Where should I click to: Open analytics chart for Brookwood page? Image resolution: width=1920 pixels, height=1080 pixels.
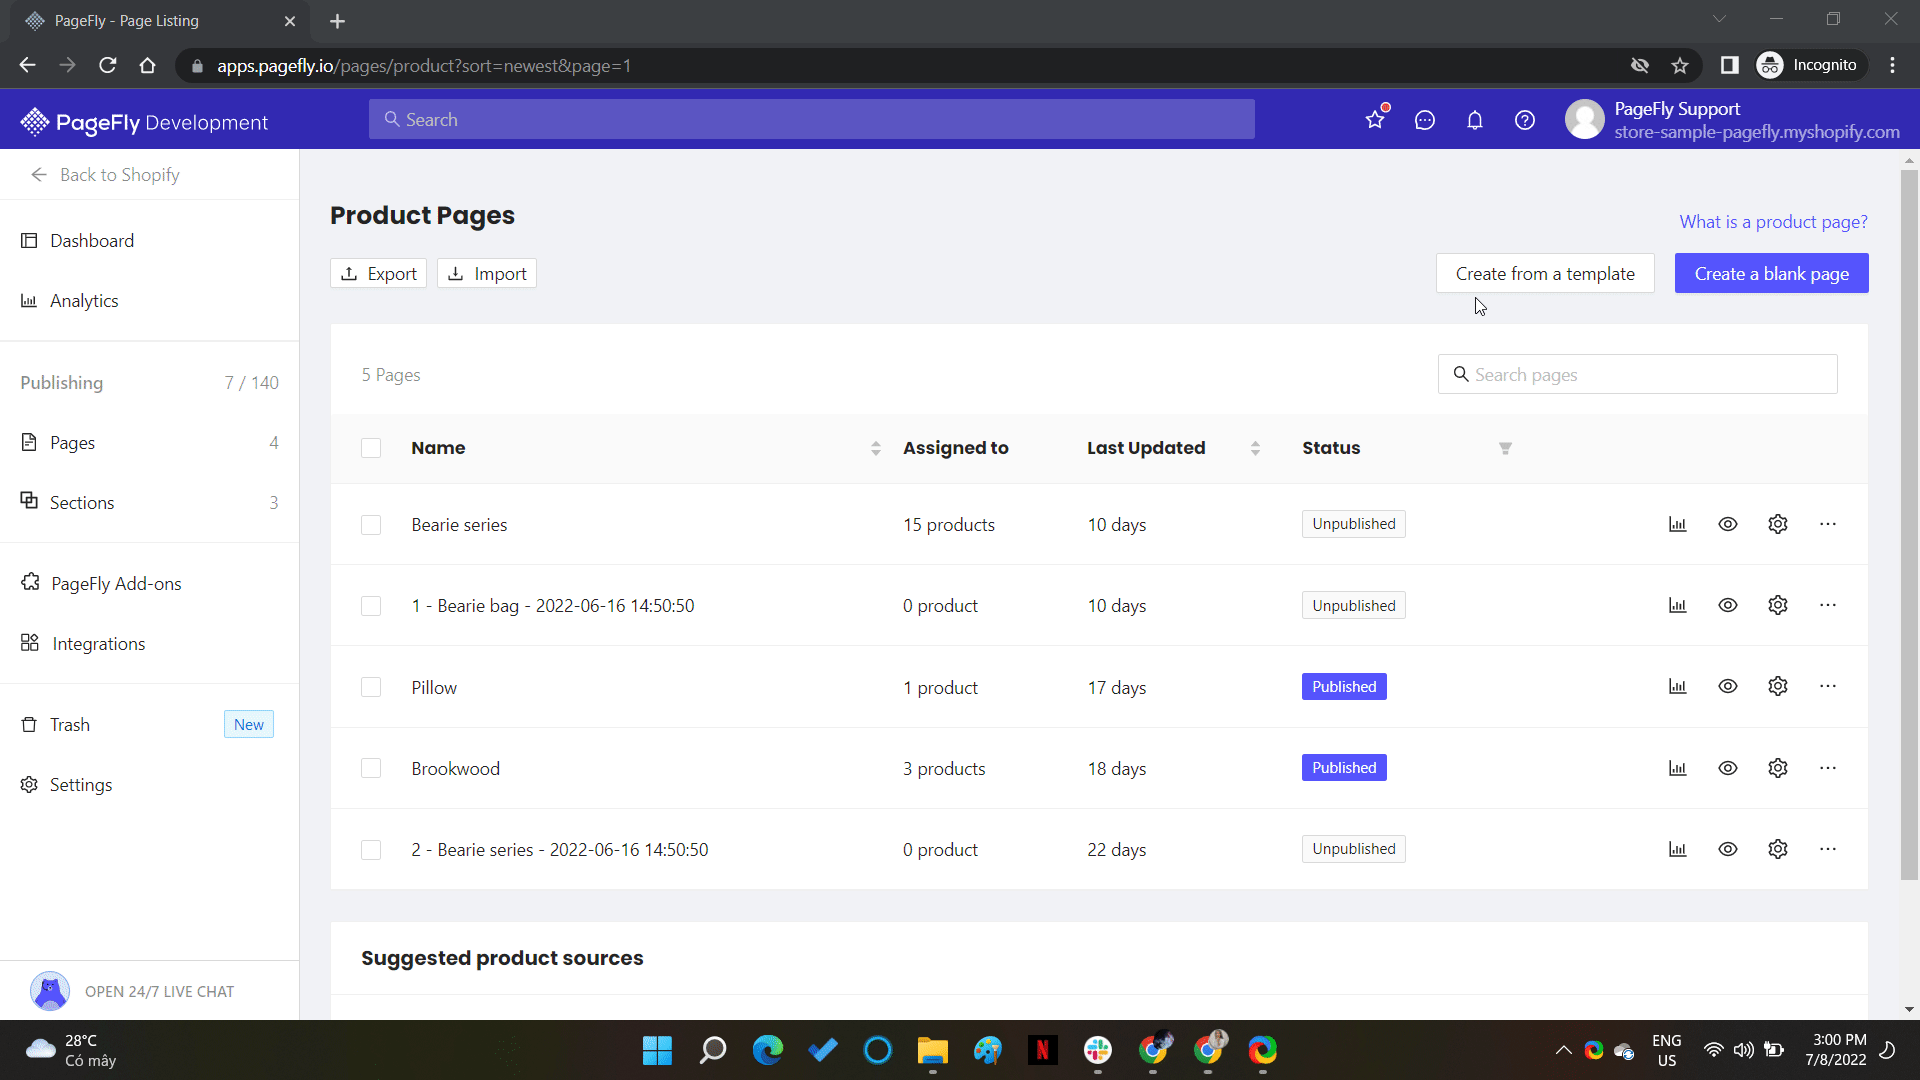coord(1678,768)
